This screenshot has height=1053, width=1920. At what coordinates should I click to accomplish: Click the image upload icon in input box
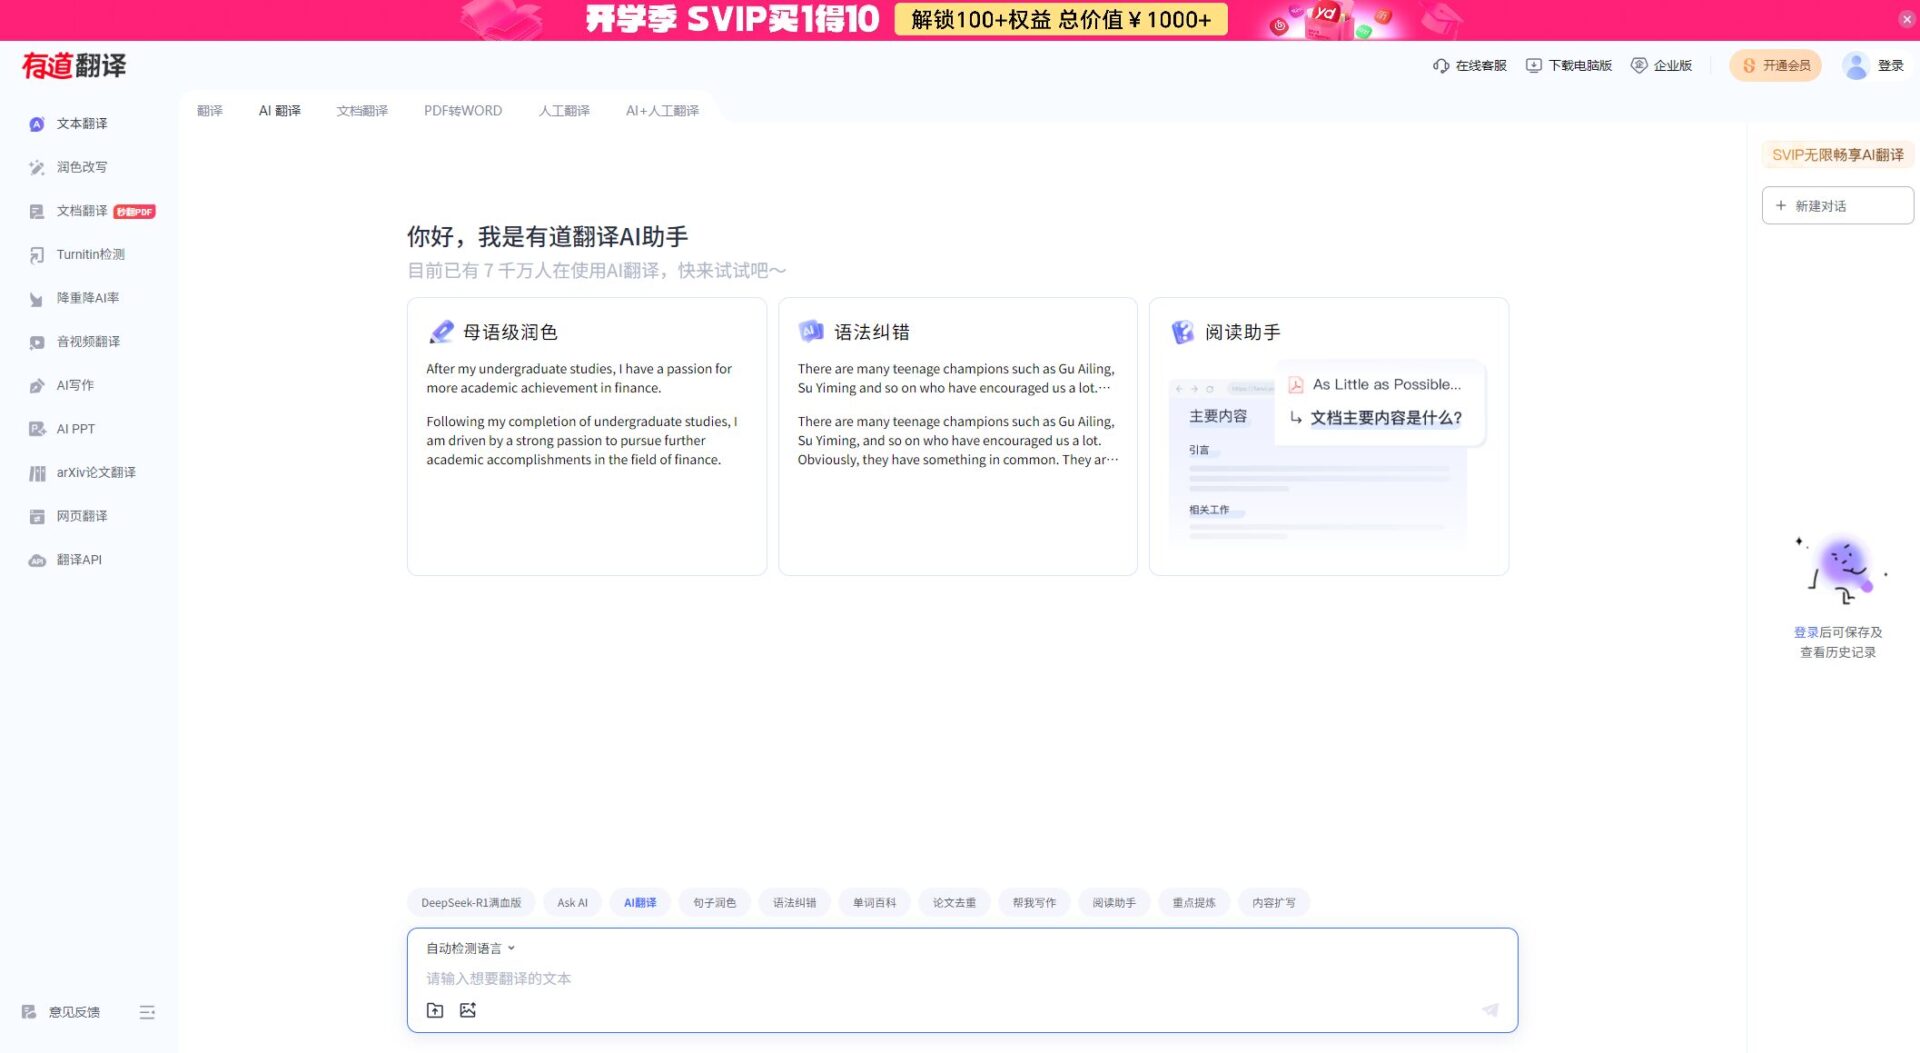468,1010
